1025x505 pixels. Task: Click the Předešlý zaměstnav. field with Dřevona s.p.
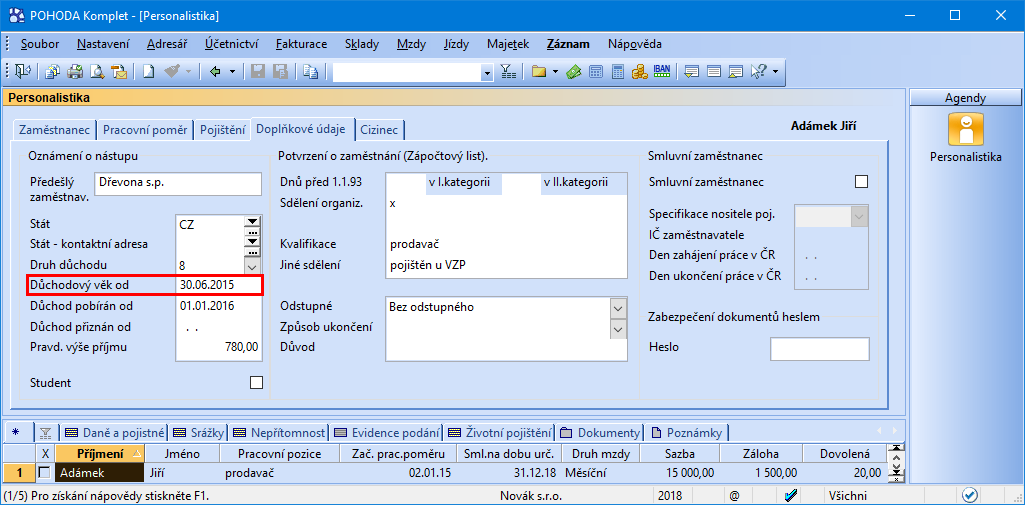click(x=178, y=184)
